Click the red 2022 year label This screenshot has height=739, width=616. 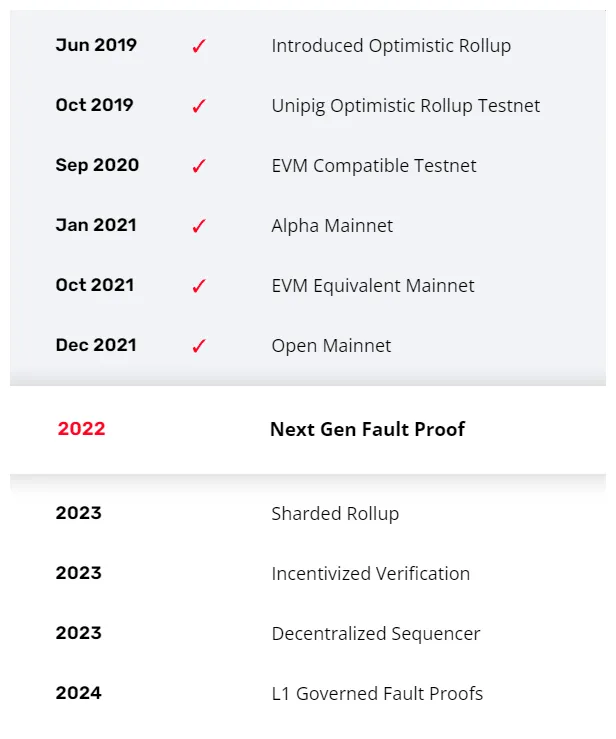pyautogui.click(x=81, y=429)
